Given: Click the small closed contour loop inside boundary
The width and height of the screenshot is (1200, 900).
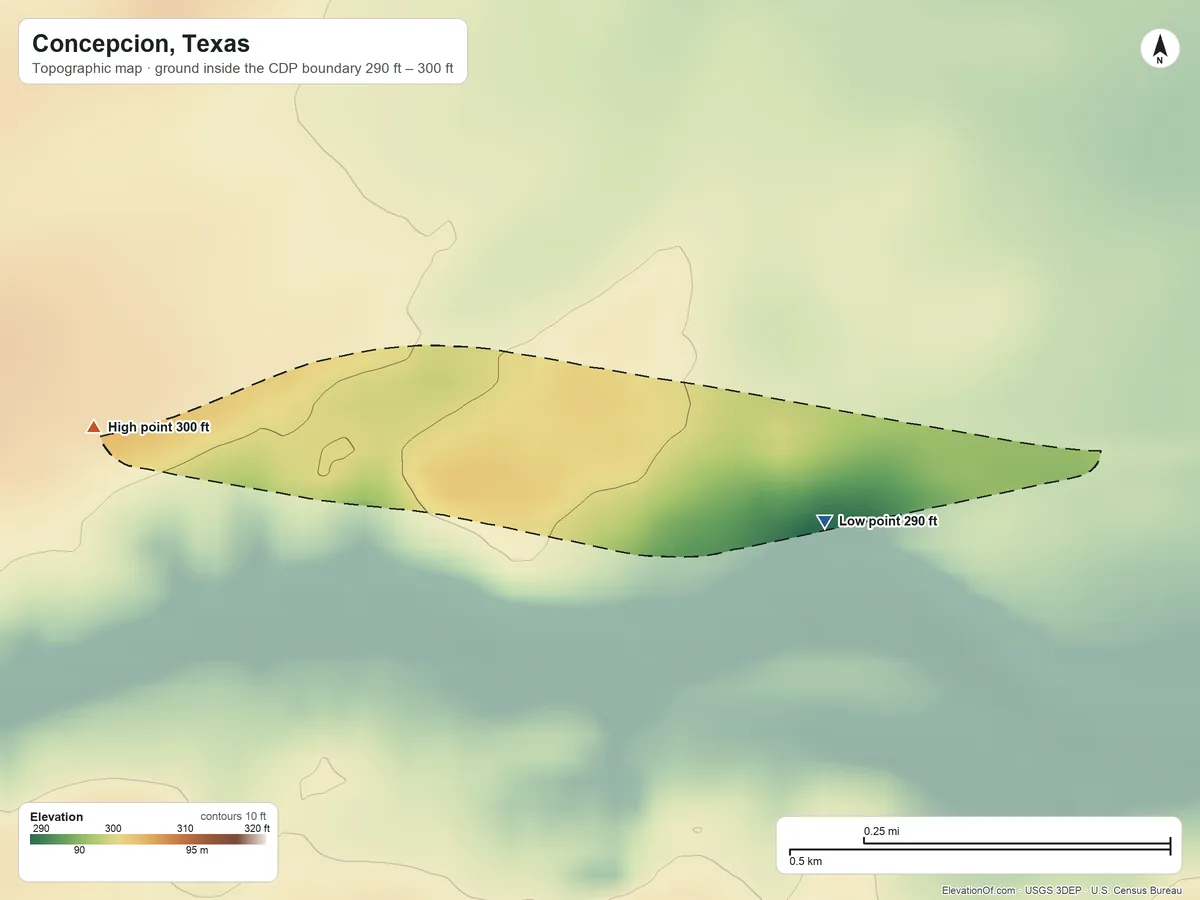Looking at the screenshot, I should pos(336,456).
